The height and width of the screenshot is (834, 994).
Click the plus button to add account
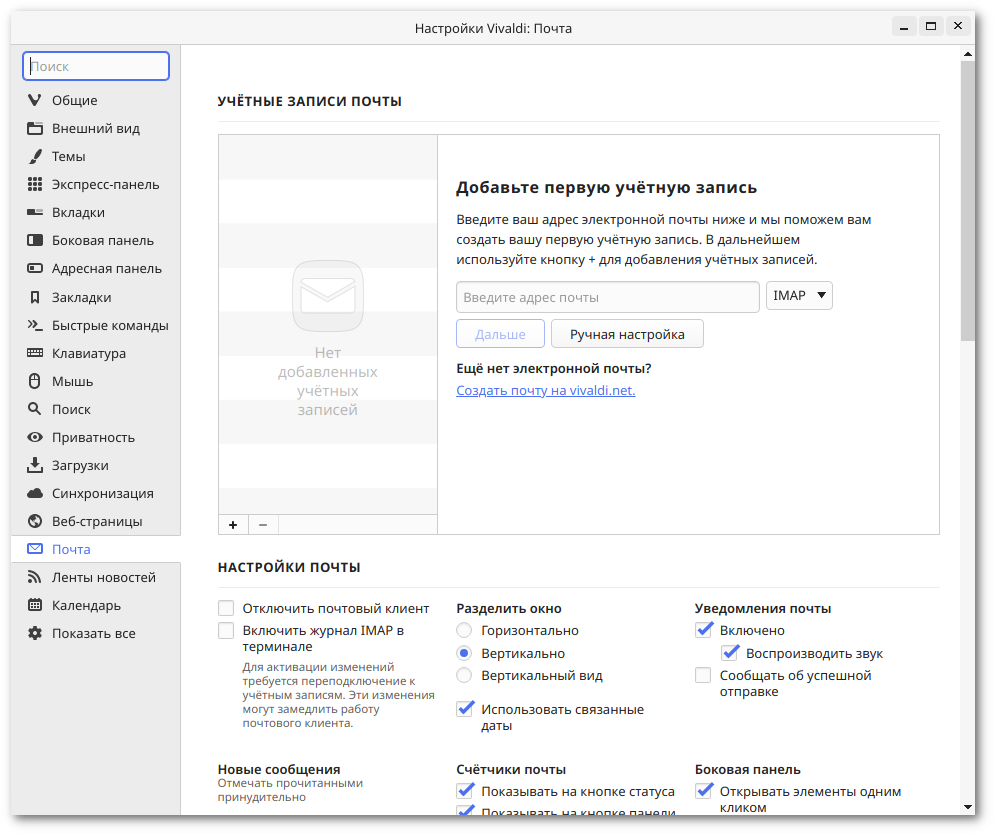coord(233,524)
